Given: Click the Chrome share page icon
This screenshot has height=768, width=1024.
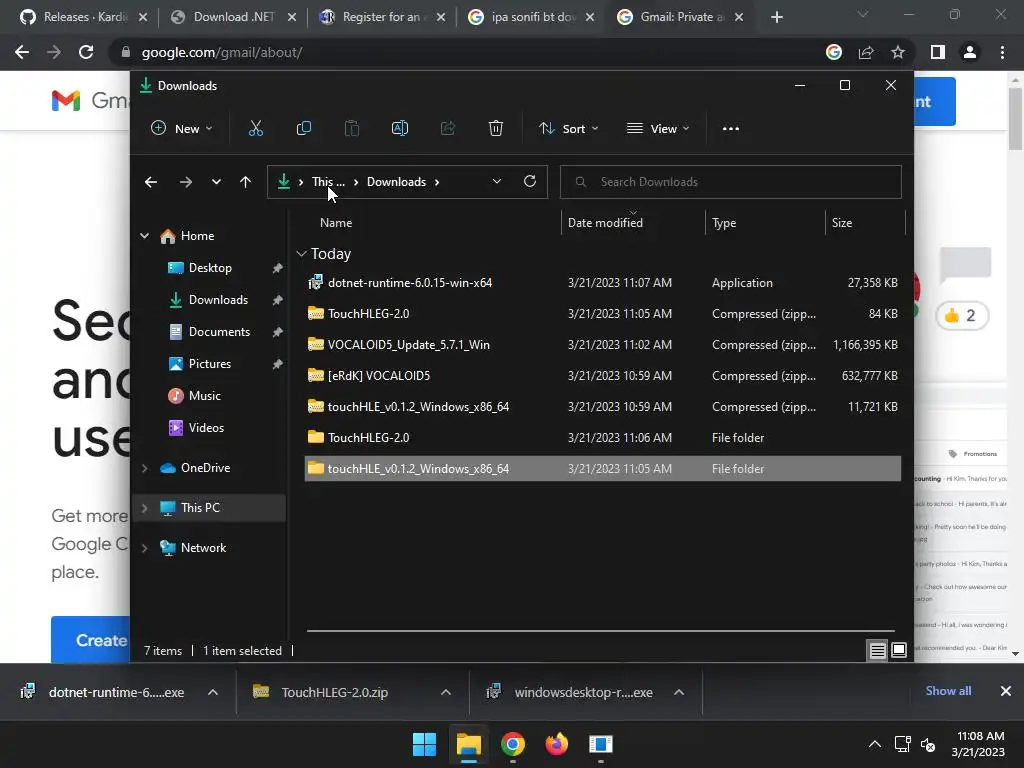Looking at the screenshot, I should [x=866, y=52].
